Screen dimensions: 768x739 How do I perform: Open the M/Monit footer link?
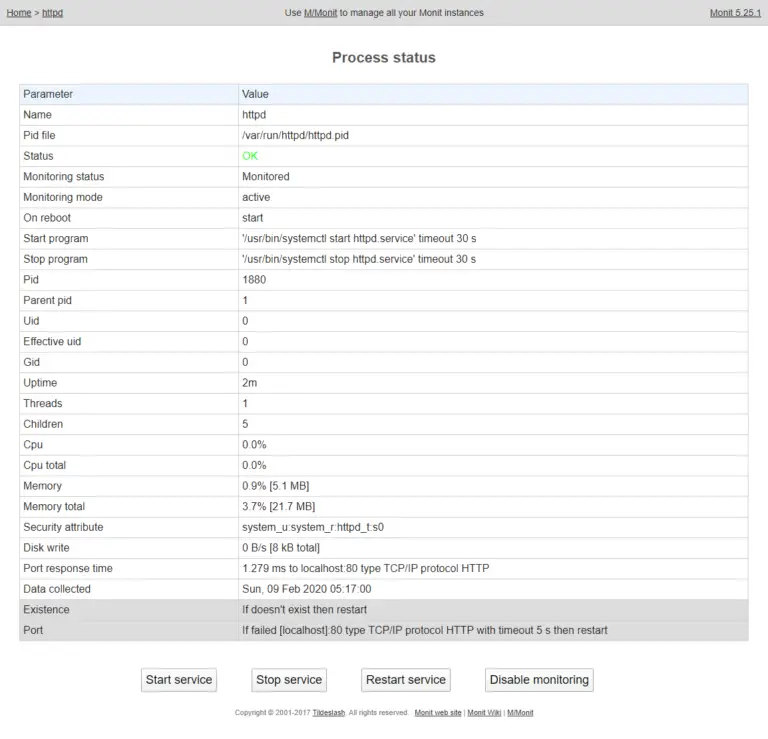520,713
